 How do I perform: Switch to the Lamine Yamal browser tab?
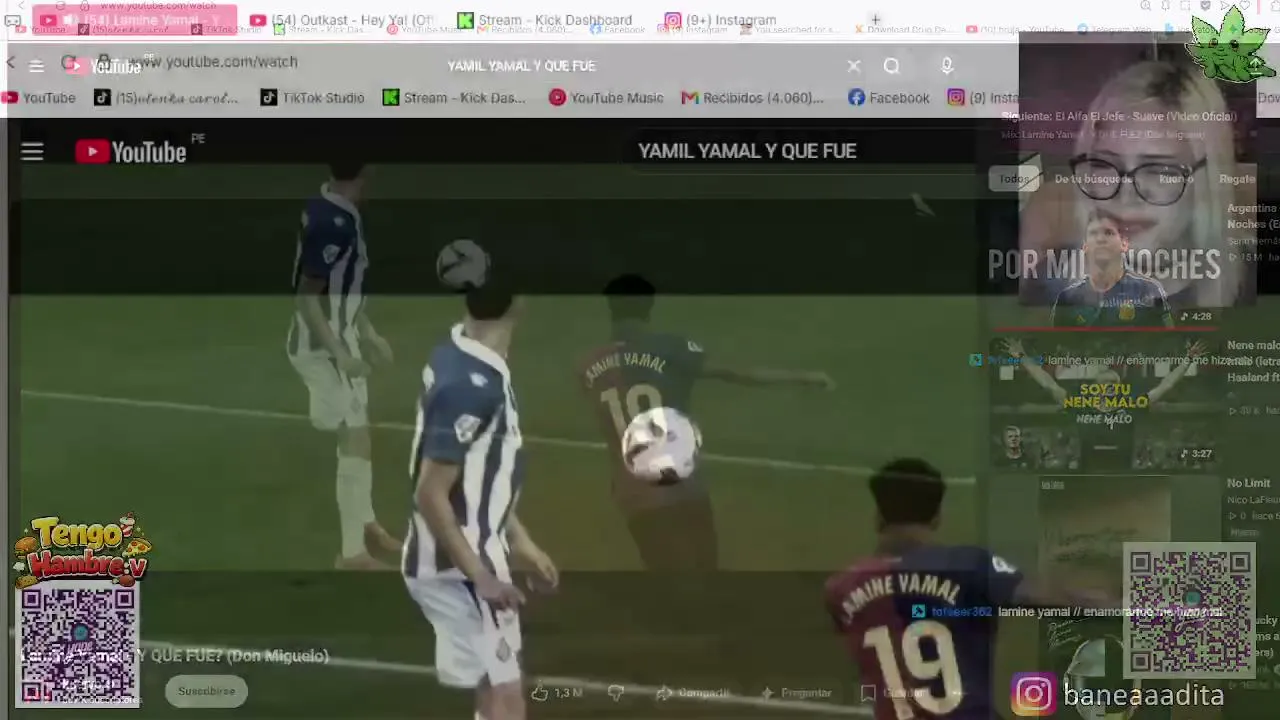[x=134, y=20]
